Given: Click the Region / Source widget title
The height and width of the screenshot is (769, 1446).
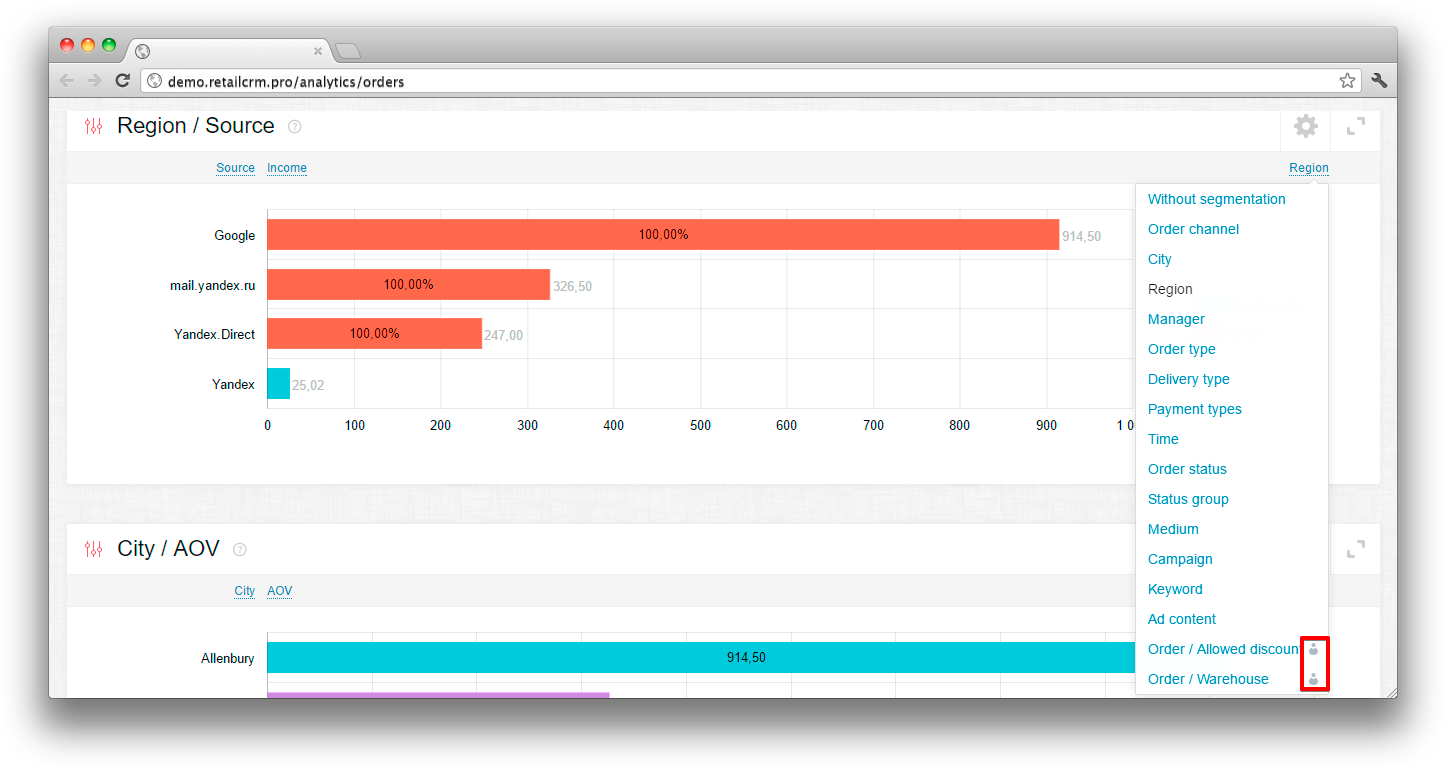Looking at the screenshot, I should tap(196, 126).
